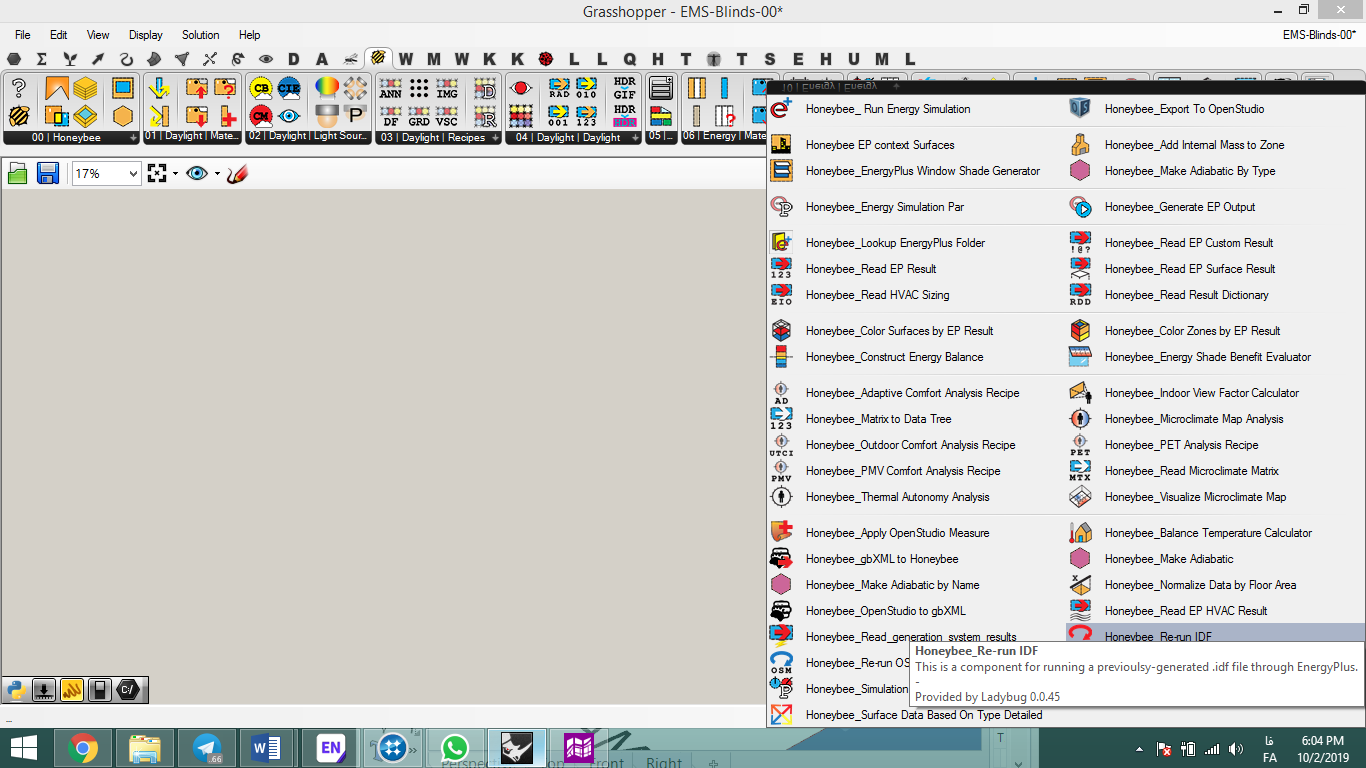The height and width of the screenshot is (768, 1366).
Task: Select the Ladybug red beetle tab
Action: click(x=545, y=59)
